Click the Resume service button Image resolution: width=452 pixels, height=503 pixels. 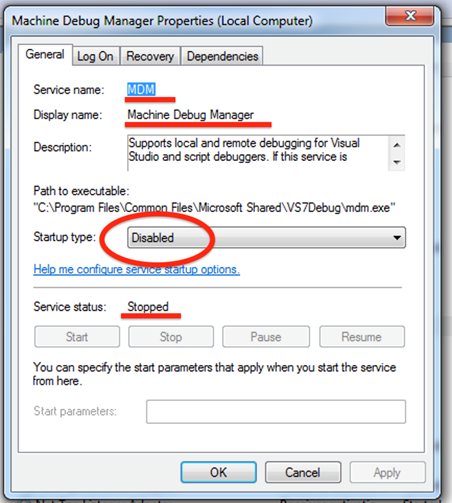362,337
